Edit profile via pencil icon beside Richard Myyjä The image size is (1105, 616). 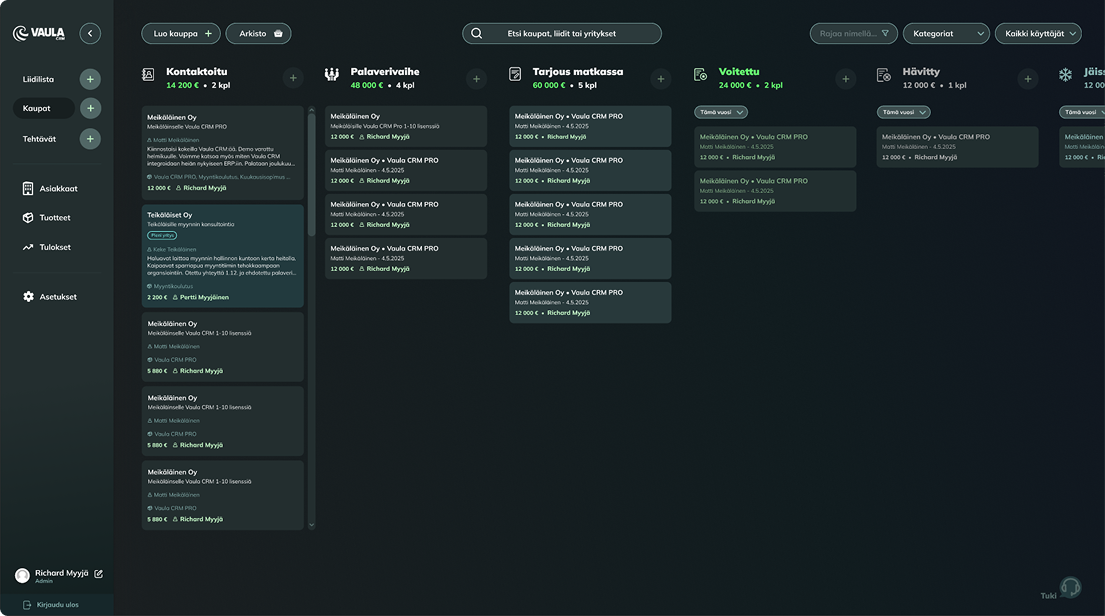tap(97, 573)
